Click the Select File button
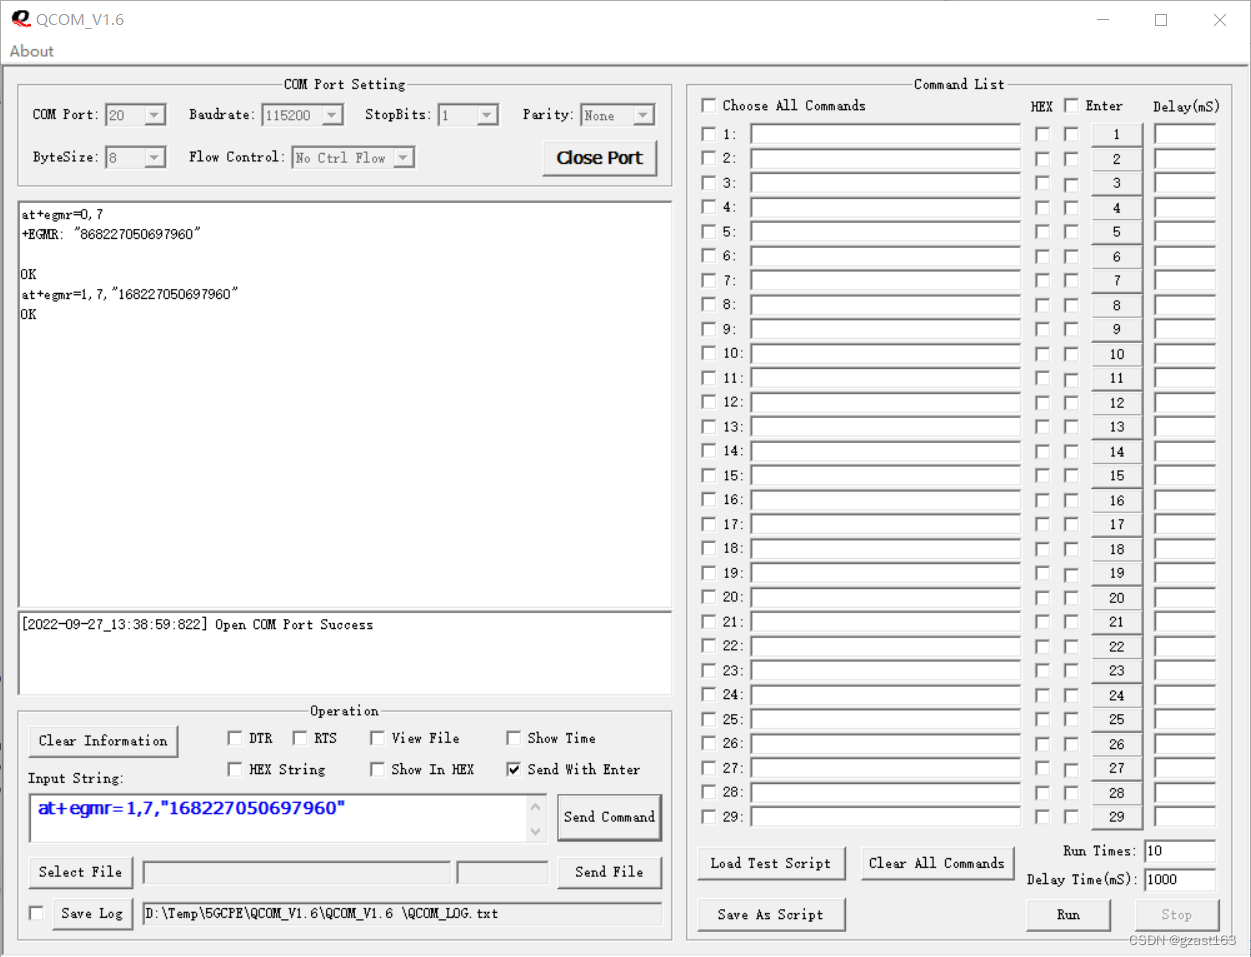1251x957 pixels. coord(80,872)
